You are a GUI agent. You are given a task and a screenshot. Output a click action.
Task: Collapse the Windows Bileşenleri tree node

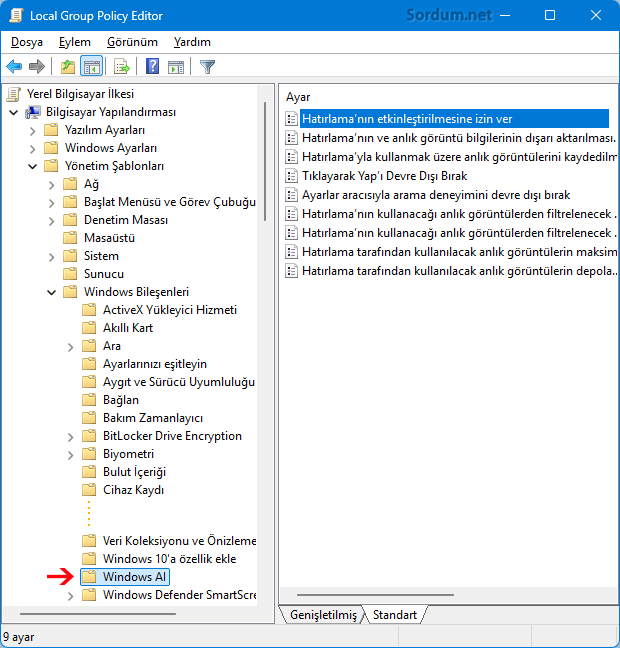[51, 292]
